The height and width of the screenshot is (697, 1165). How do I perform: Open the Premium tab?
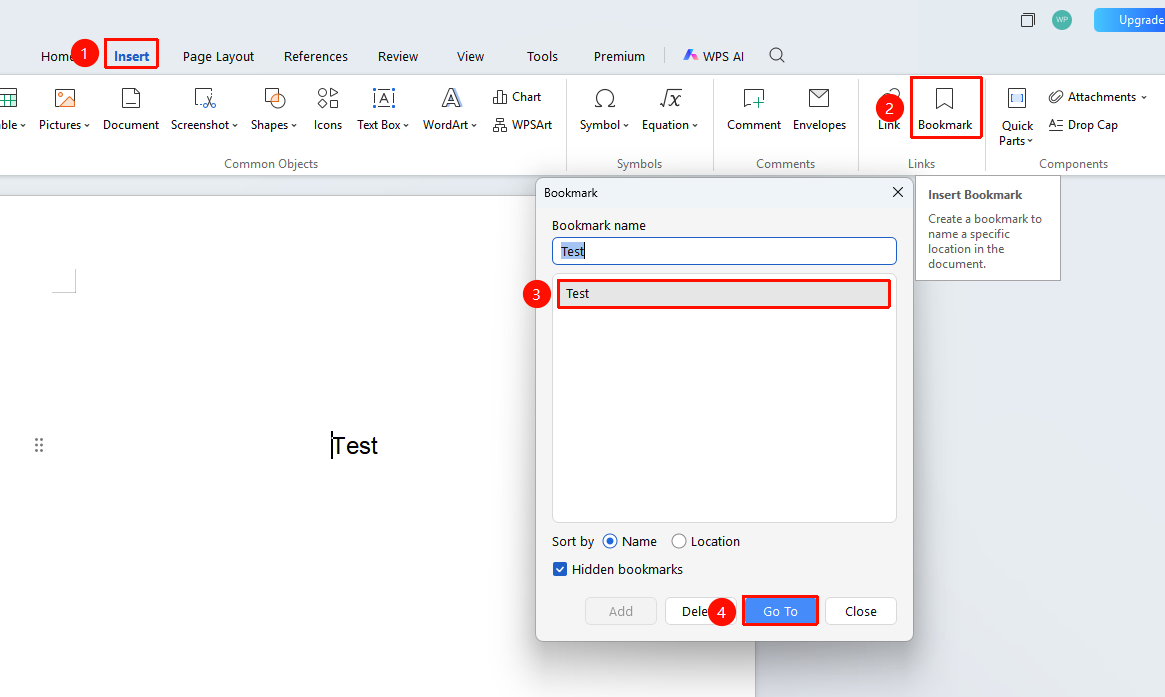click(619, 56)
